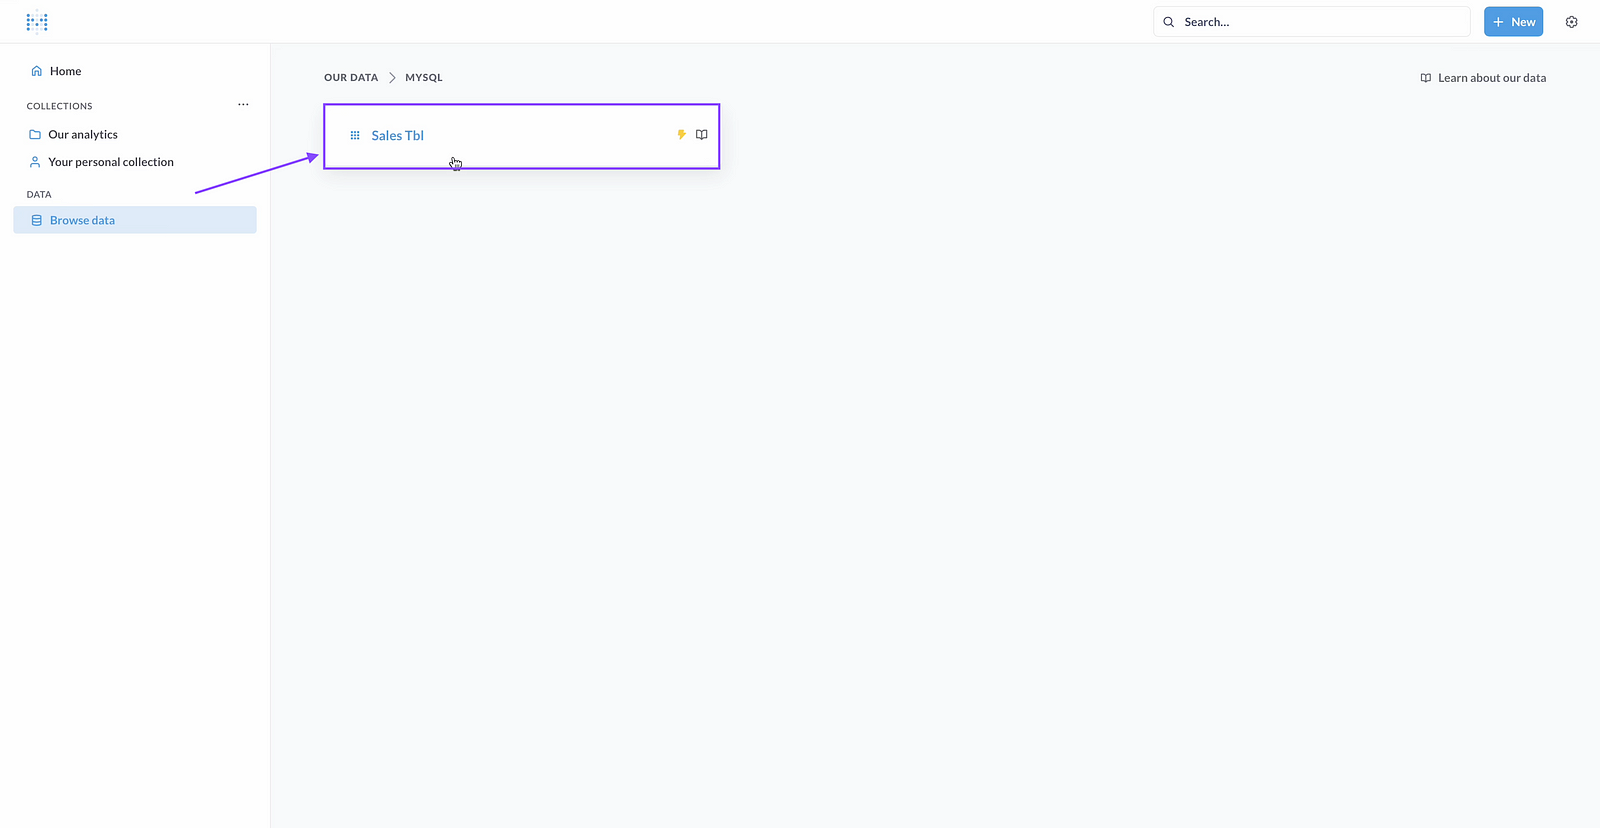Click the New button
The width and height of the screenshot is (1600, 828).
click(x=1513, y=22)
